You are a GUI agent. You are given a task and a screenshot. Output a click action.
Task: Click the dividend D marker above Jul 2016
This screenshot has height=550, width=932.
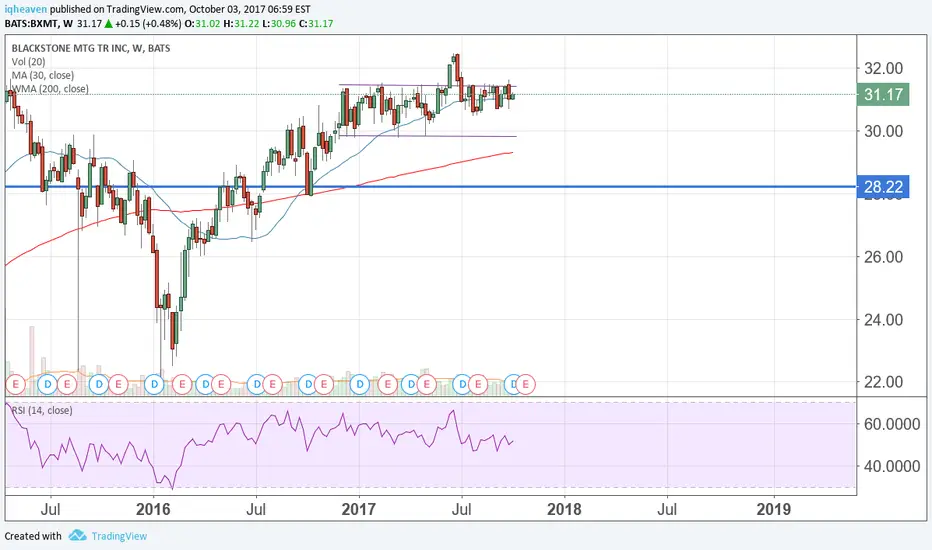257,385
